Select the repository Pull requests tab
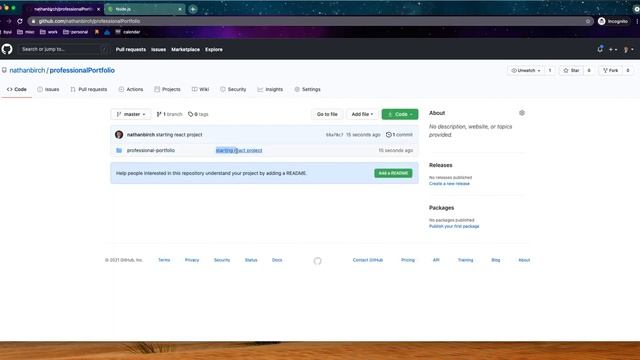This screenshot has height=360, width=640. click(89, 89)
